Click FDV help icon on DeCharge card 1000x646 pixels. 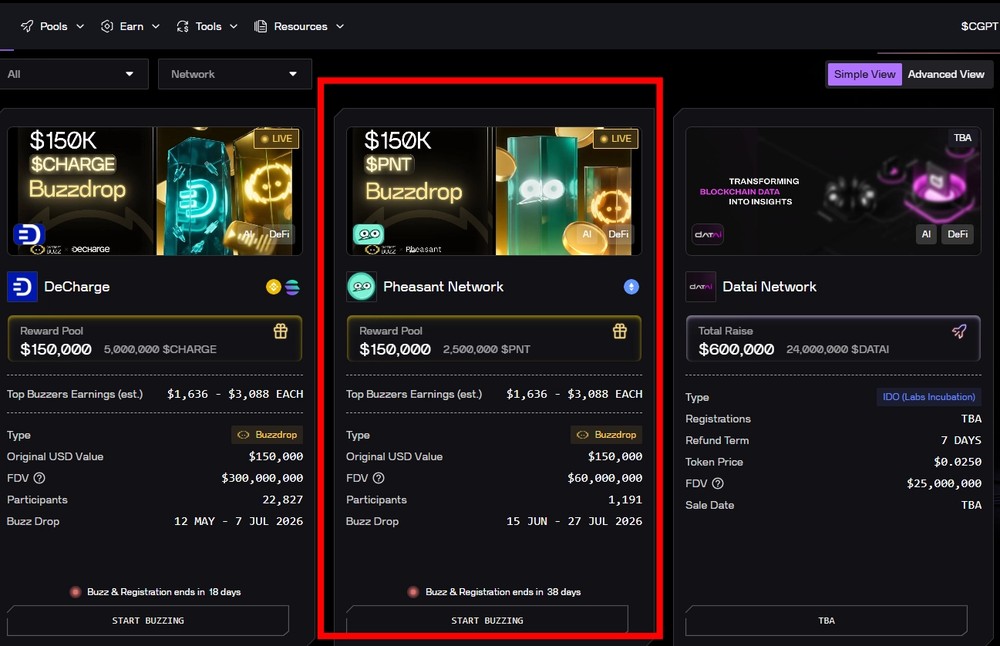[39, 478]
